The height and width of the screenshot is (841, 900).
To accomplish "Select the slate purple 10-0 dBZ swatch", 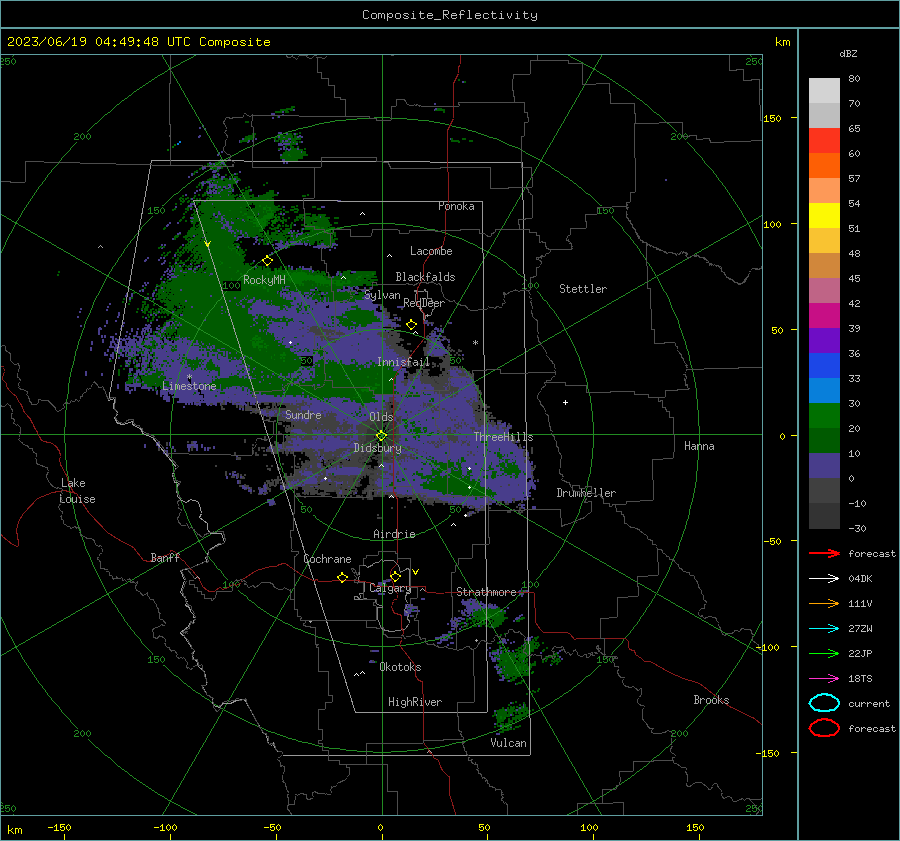I will click(x=824, y=466).
